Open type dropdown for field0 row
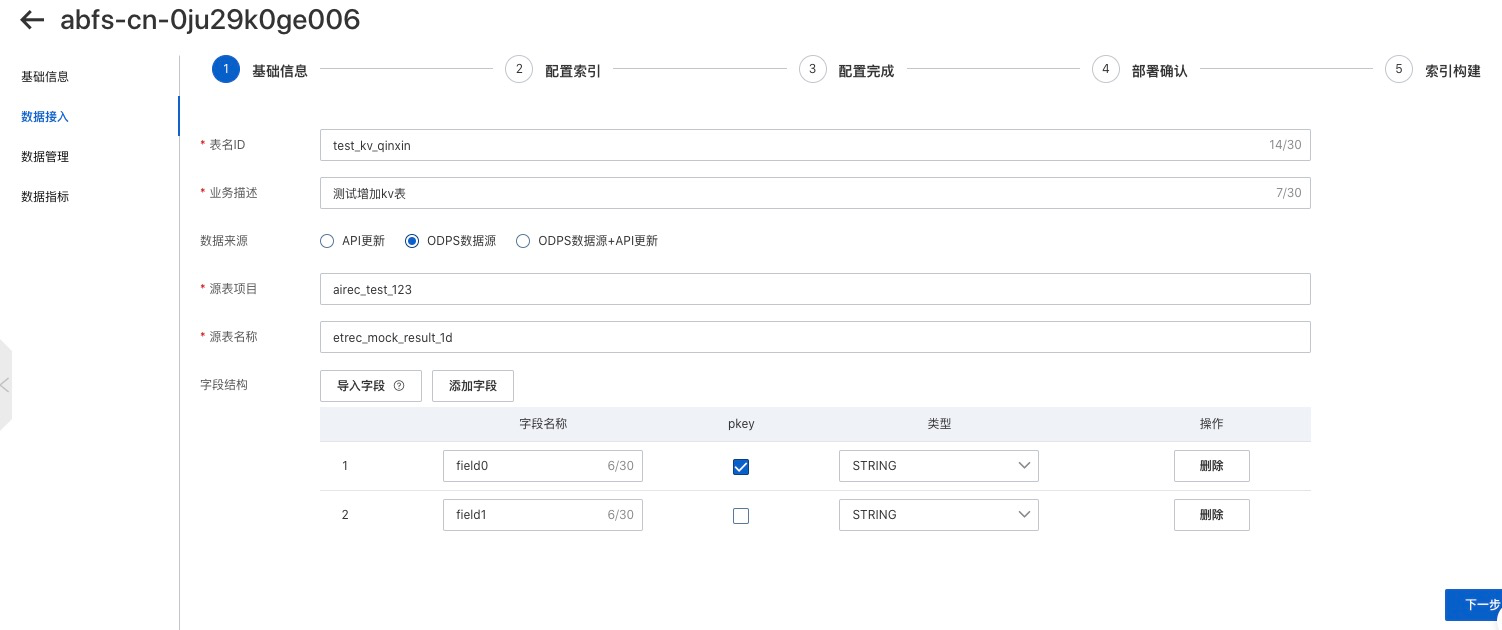Viewport: 1502px width, 630px height. coord(939,466)
